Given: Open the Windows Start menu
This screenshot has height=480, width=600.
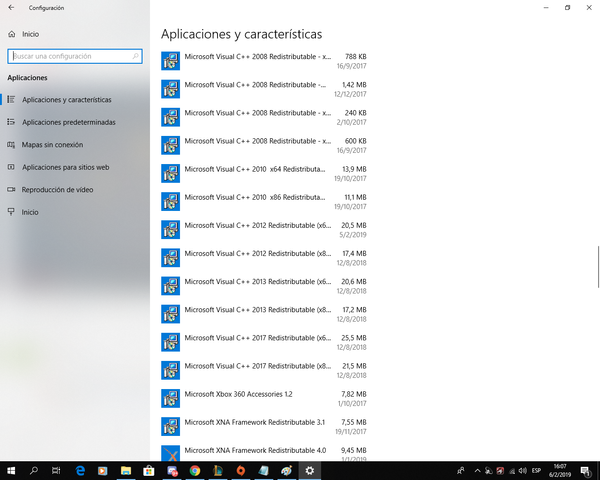Looking at the screenshot, I should point(11,470).
